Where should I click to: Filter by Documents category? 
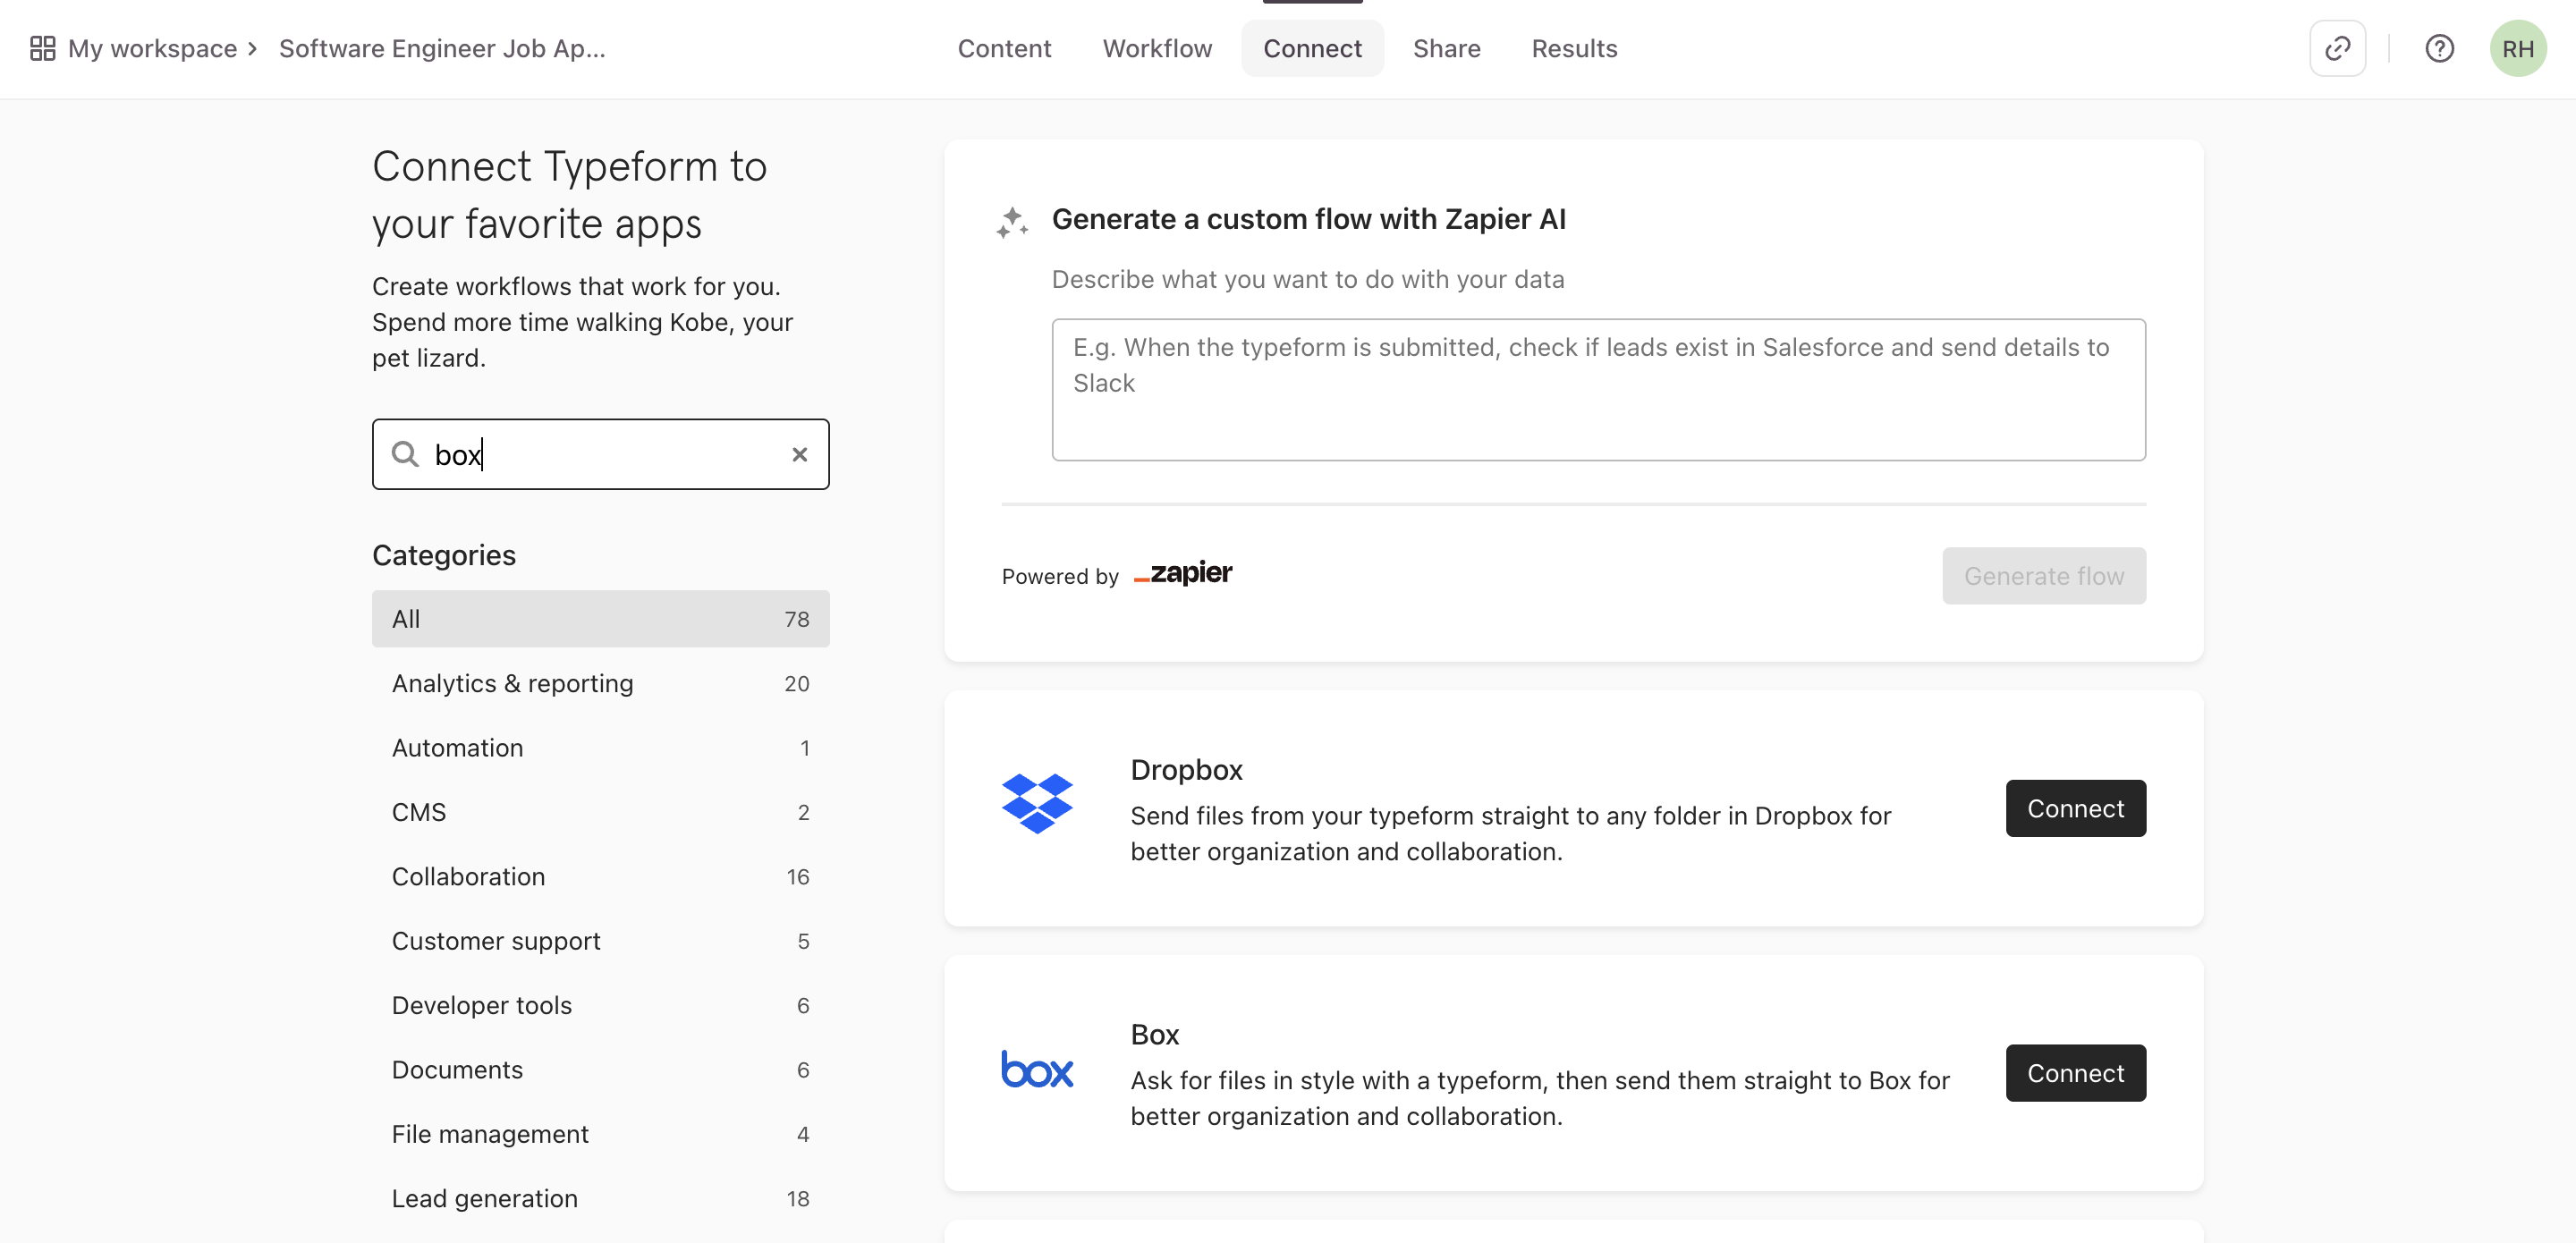click(600, 1069)
